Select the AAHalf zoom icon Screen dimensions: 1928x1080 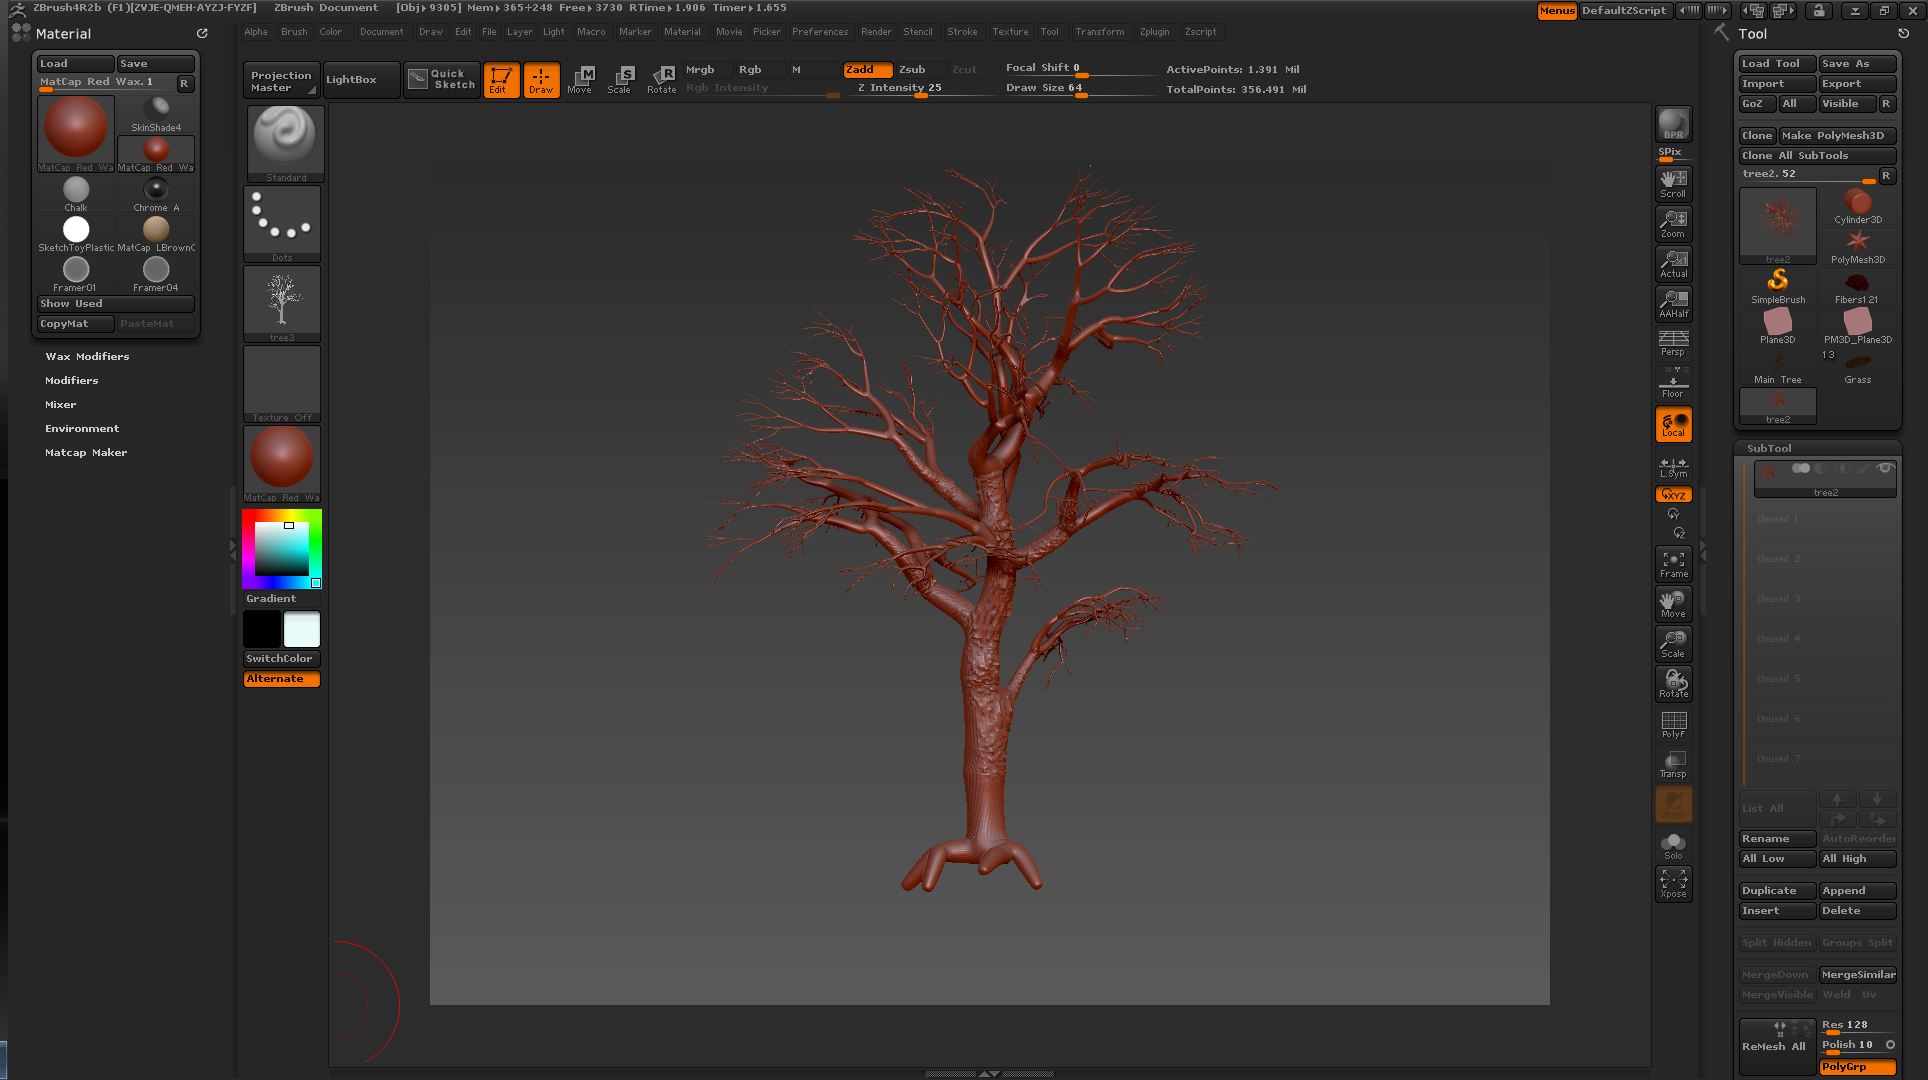(x=1673, y=303)
